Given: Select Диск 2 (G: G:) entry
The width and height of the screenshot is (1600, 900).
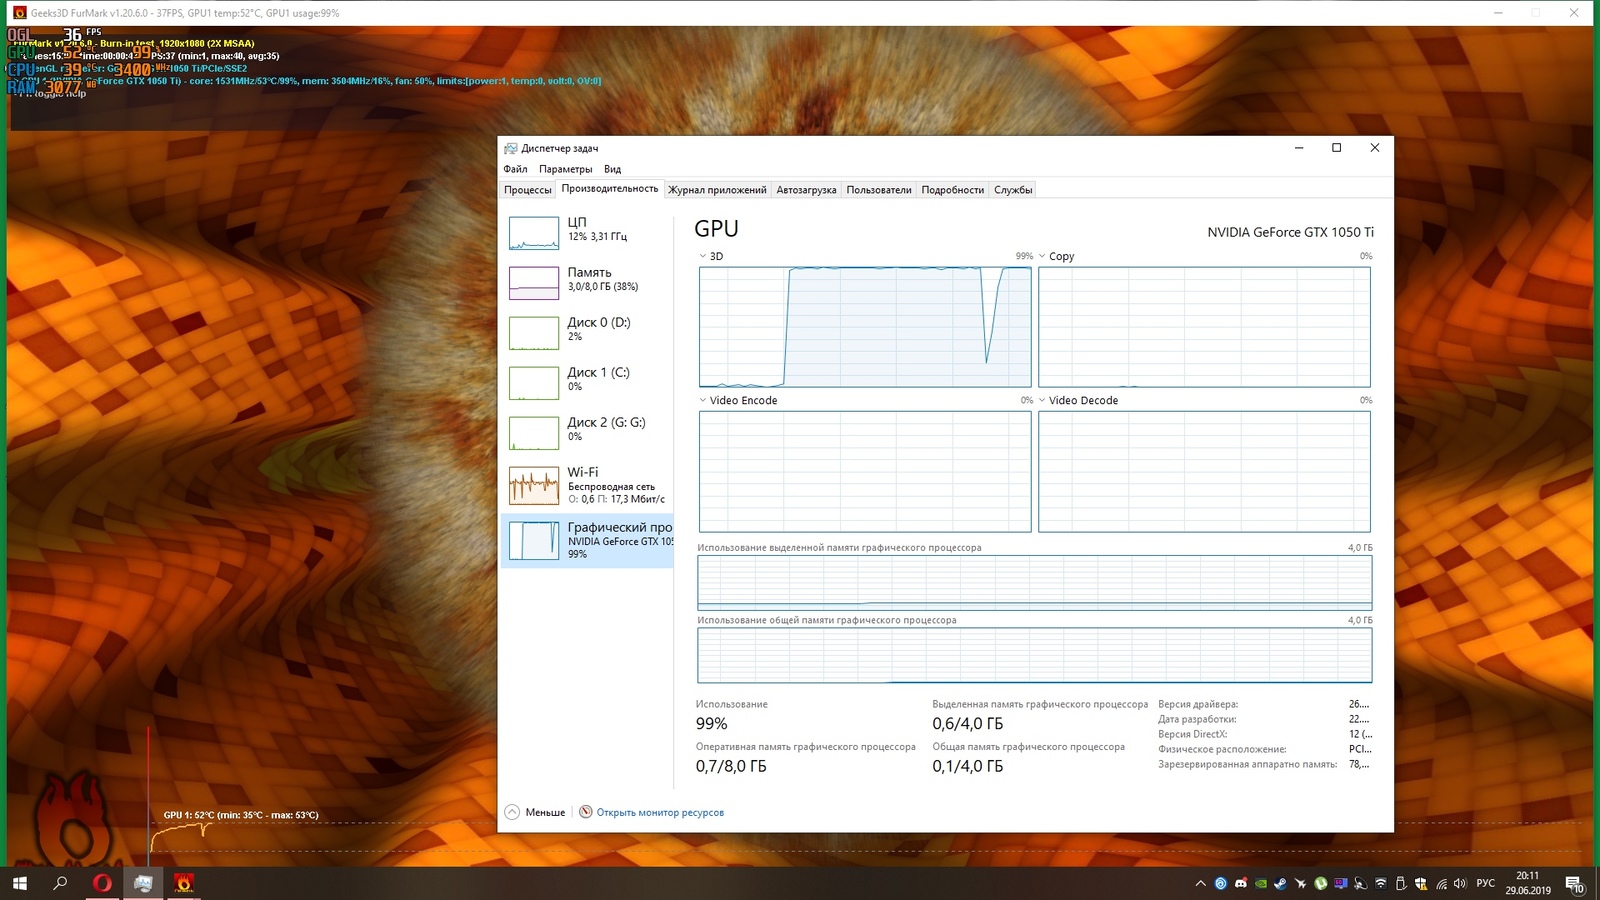Looking at the screenshot, I should click(587, 433).
